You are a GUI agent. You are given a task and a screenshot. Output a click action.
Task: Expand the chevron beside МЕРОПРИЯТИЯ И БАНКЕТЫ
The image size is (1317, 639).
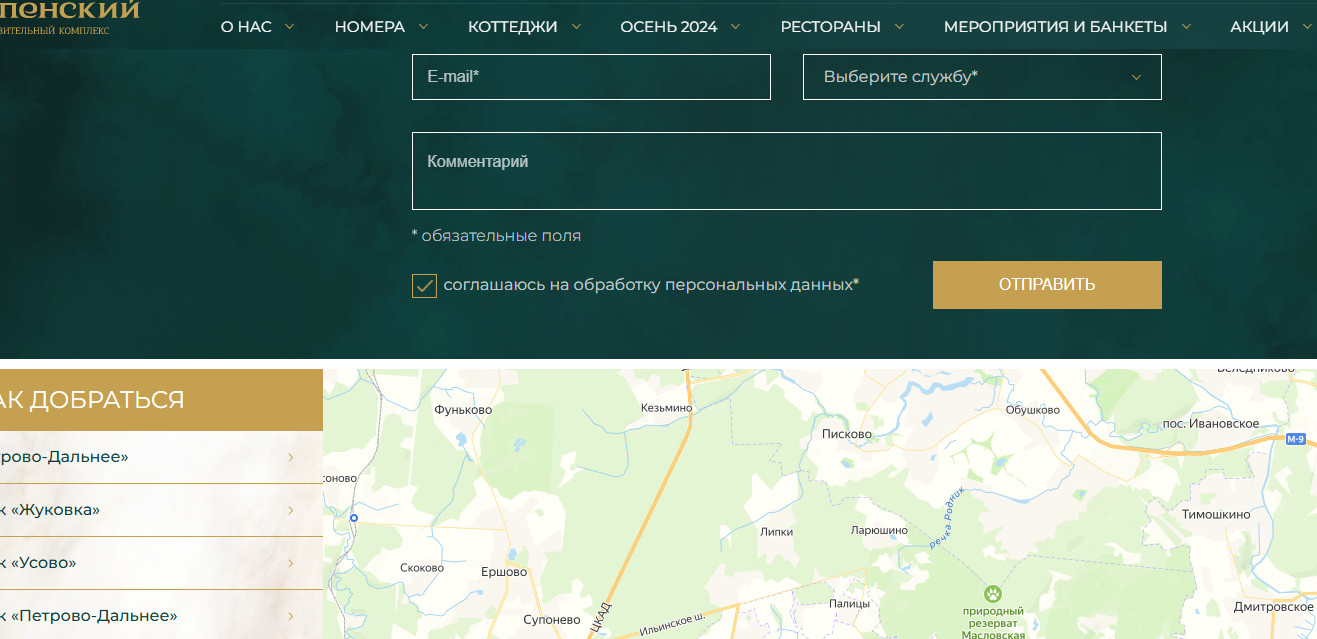(1186, 27)
